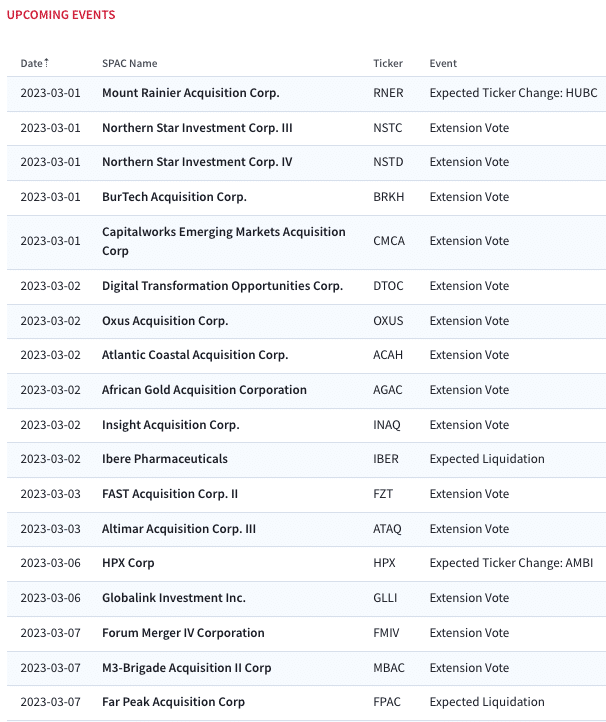Click Expected Ticker Change: AMBI event

(x=512, y=563)
